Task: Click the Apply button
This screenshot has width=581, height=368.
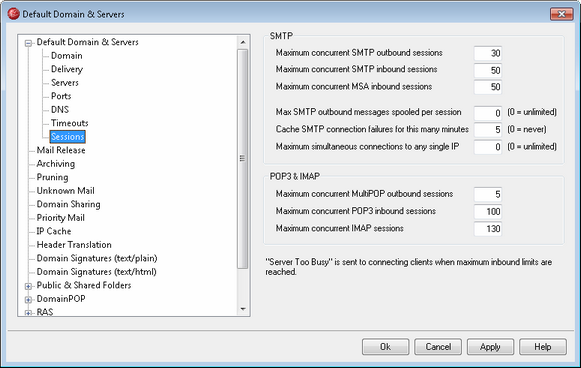Action: (x=490, y=347)
